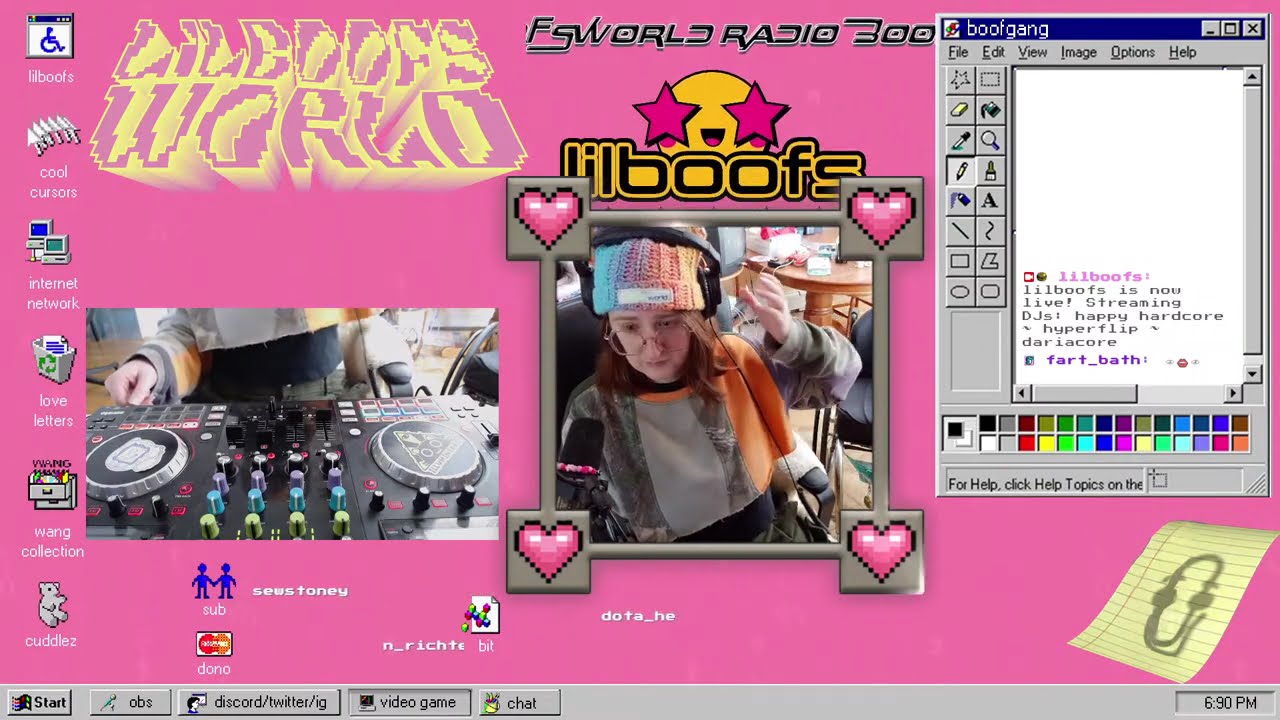This screenshot has height=720, width=1280.
Task: Switch to the video game taskbar button
Action: (x=409, y=703)
